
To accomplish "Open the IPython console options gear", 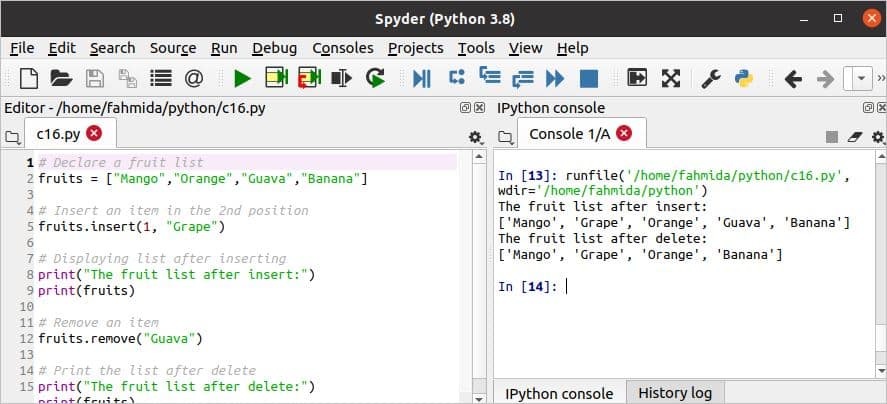I will click(x=878, y=137).
